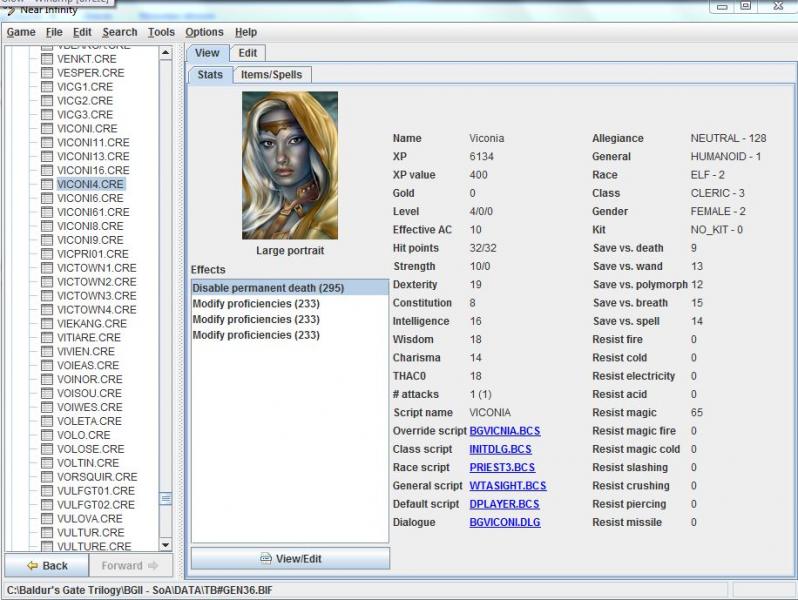The height and width of the screenshot is (600, 798).
Task: Select the Stats tab
Action: [x=210, y=75]
